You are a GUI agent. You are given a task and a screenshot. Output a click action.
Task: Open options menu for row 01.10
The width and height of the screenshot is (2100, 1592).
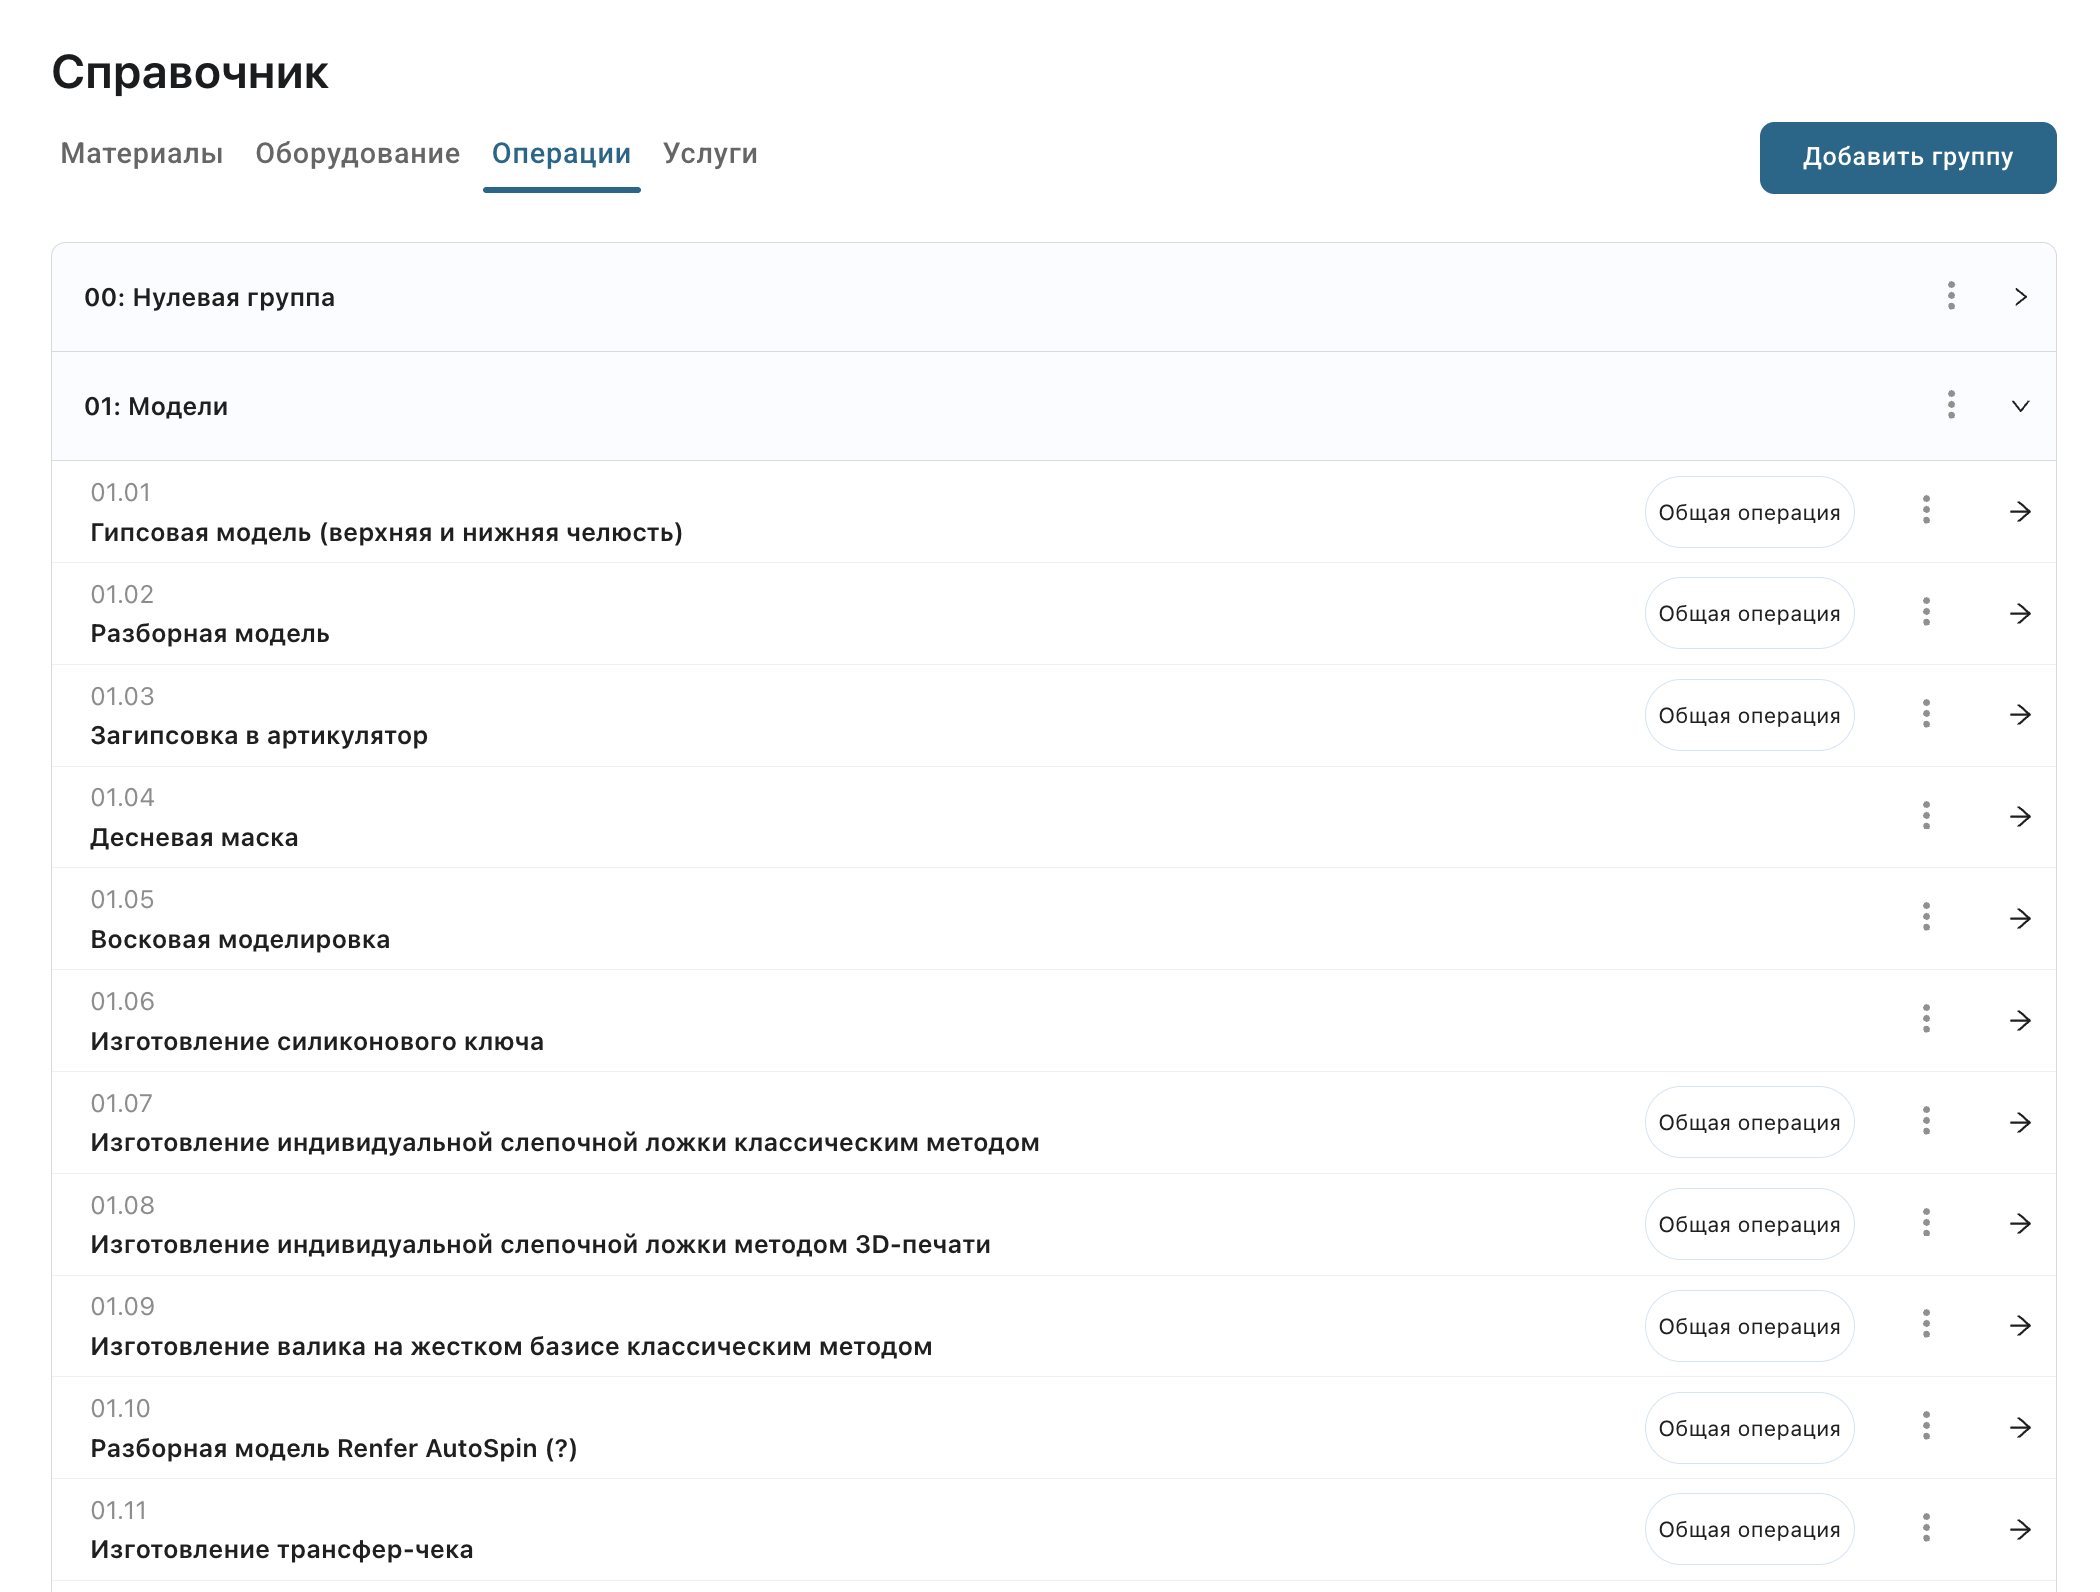pos(1926,1426)
